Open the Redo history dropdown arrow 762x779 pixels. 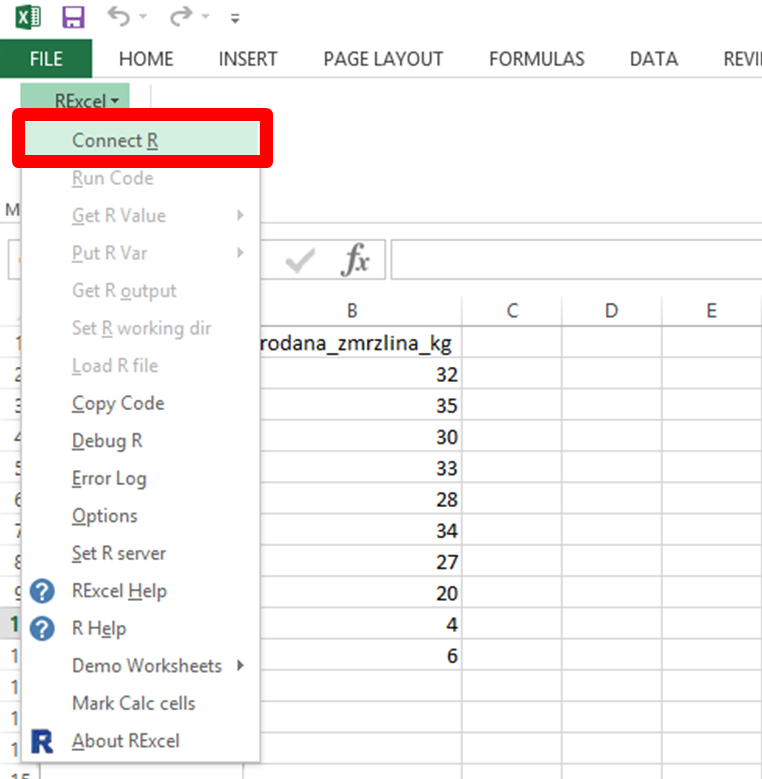[205, 17]
